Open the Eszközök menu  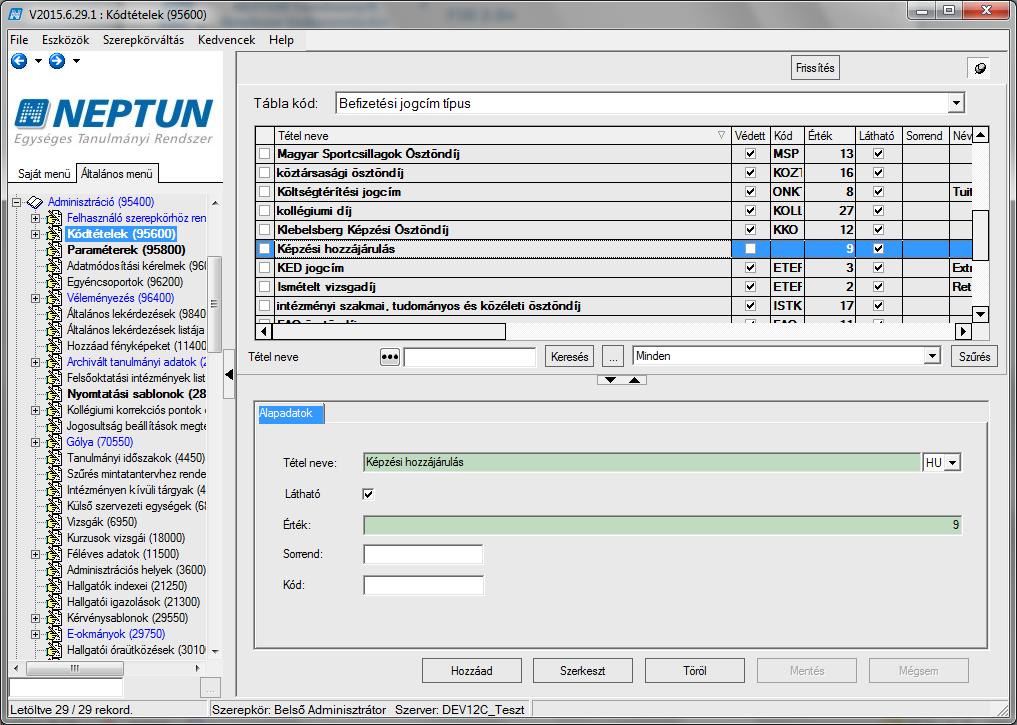pos(66,40)
